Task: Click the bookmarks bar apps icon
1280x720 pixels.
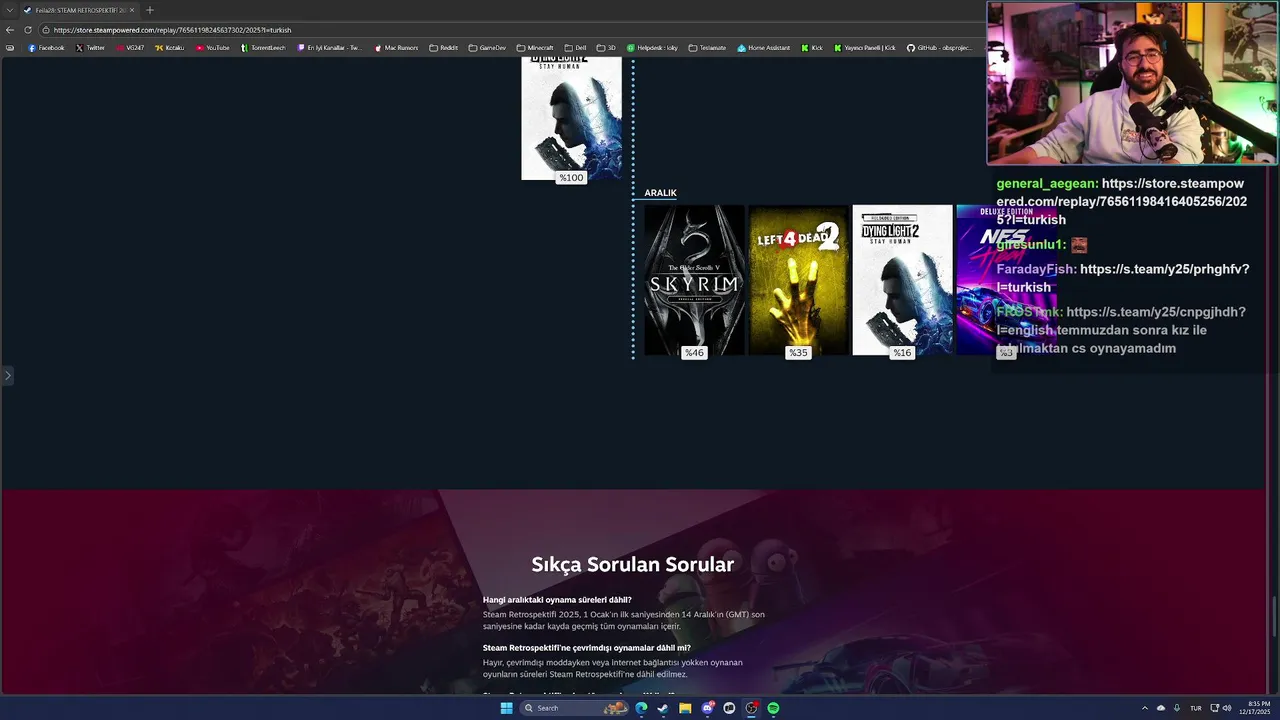Action: coord(10,48)
